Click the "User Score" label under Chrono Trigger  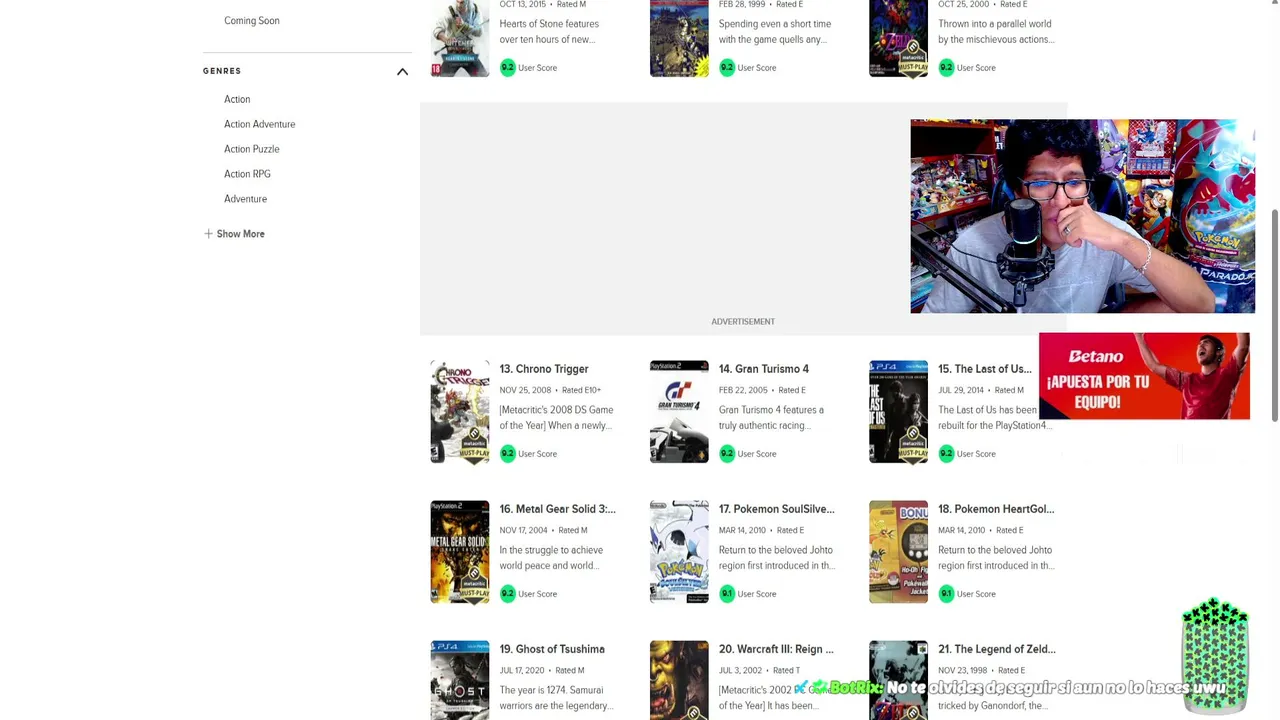coord(537,454)
